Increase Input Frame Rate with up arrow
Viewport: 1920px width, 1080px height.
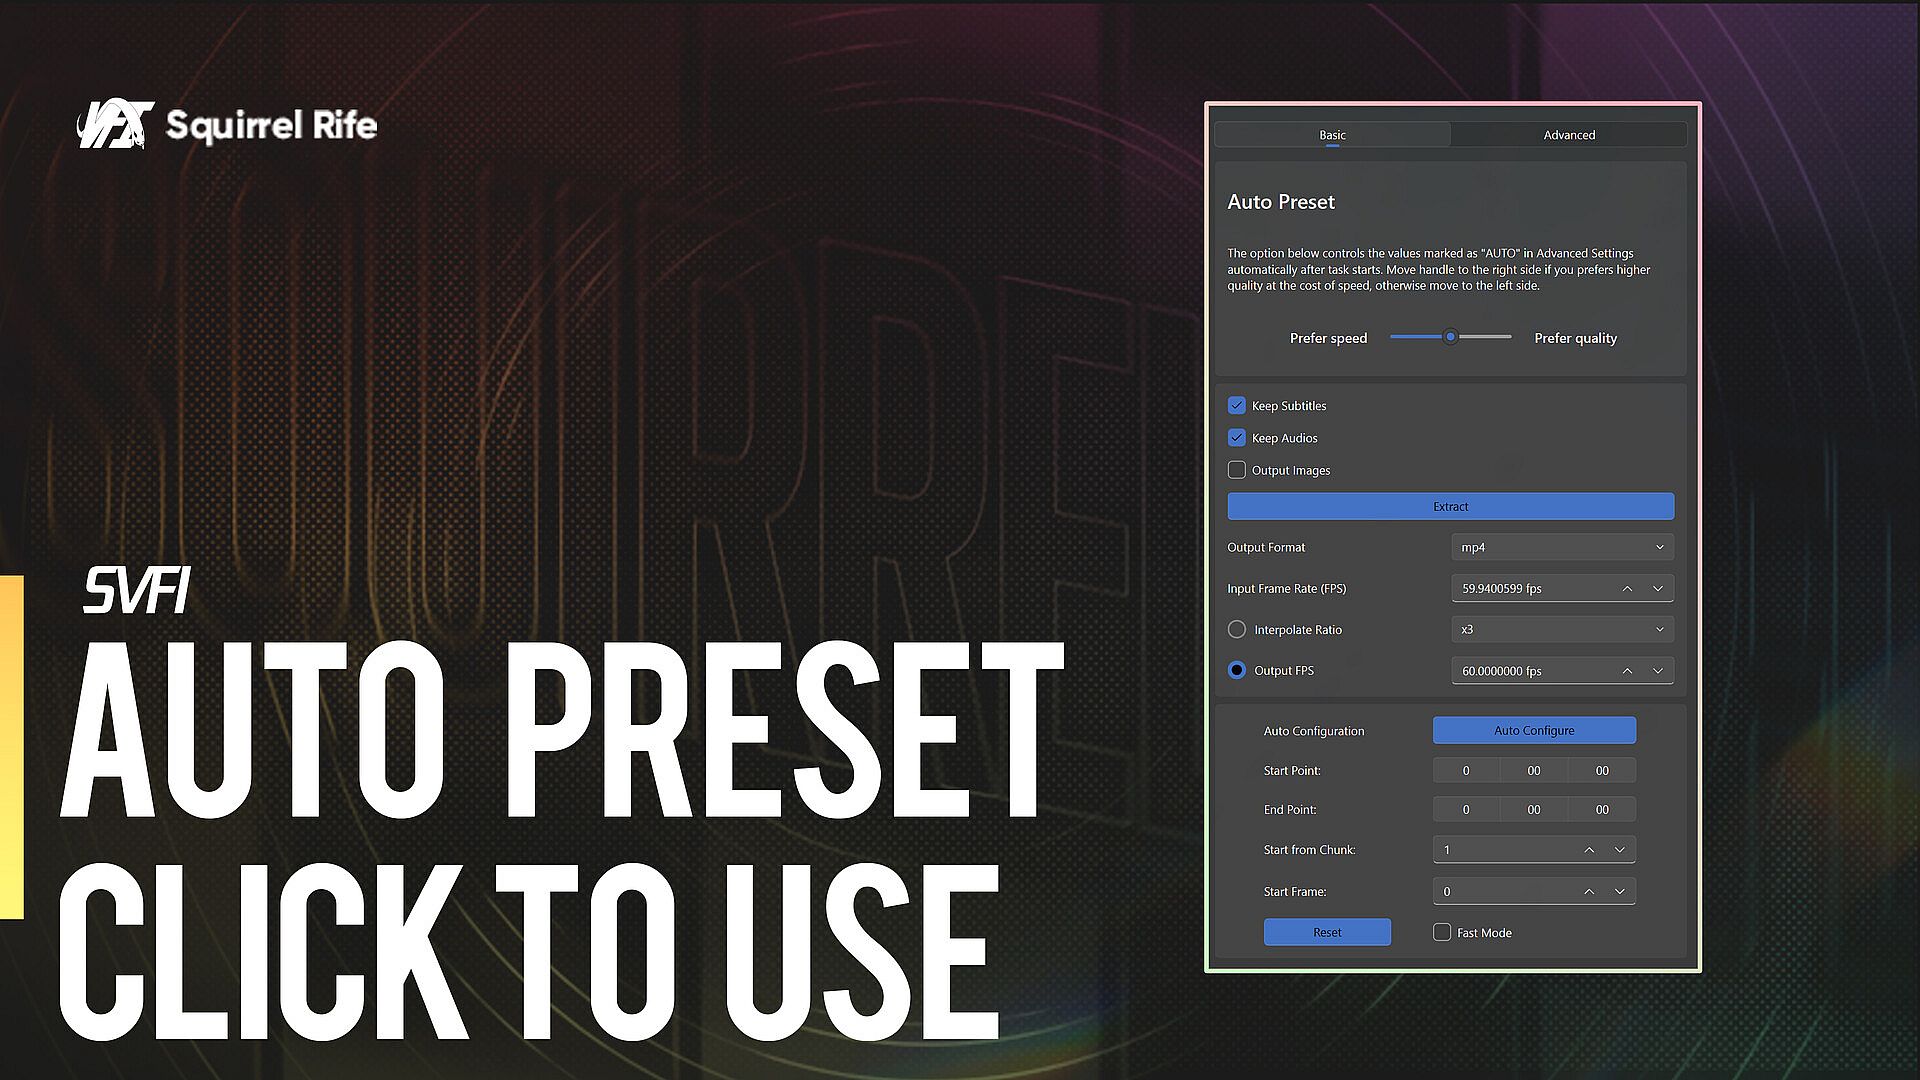click(1627, 589)
